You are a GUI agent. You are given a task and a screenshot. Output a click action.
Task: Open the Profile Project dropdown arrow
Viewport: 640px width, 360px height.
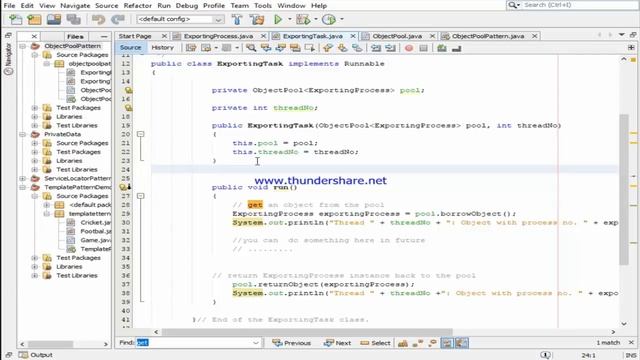[342, 19]
